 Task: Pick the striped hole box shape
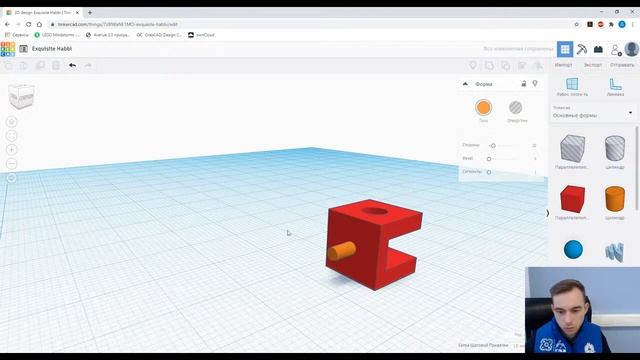(x=572, y=149)
